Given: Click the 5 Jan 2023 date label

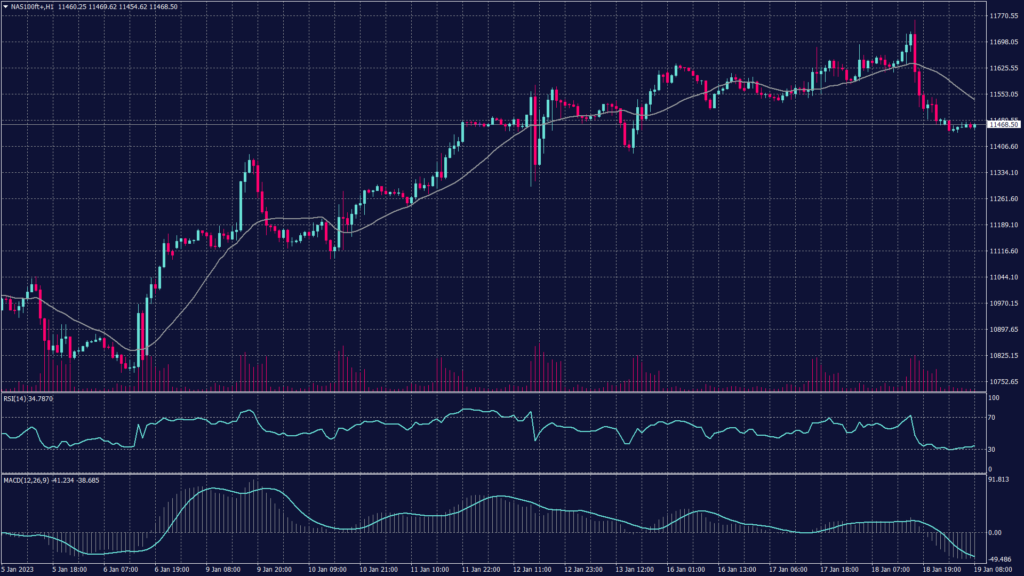Looking at the screenshot, I should (20, 568).
